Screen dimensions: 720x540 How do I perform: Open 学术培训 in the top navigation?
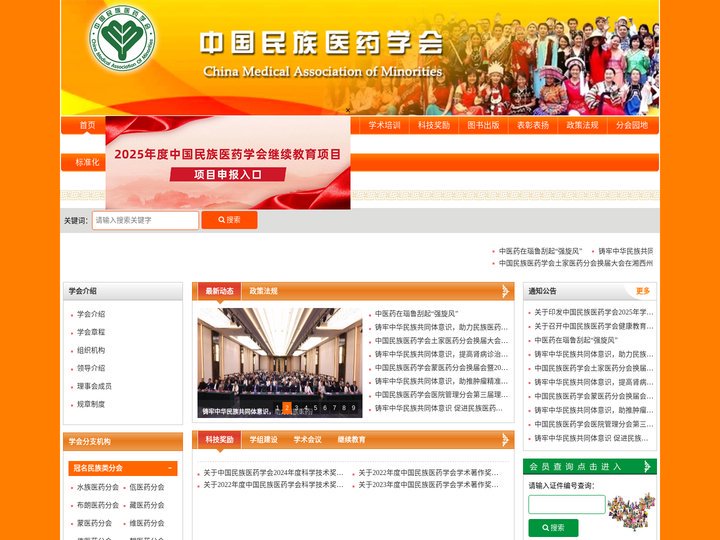(x=384, y=125)
